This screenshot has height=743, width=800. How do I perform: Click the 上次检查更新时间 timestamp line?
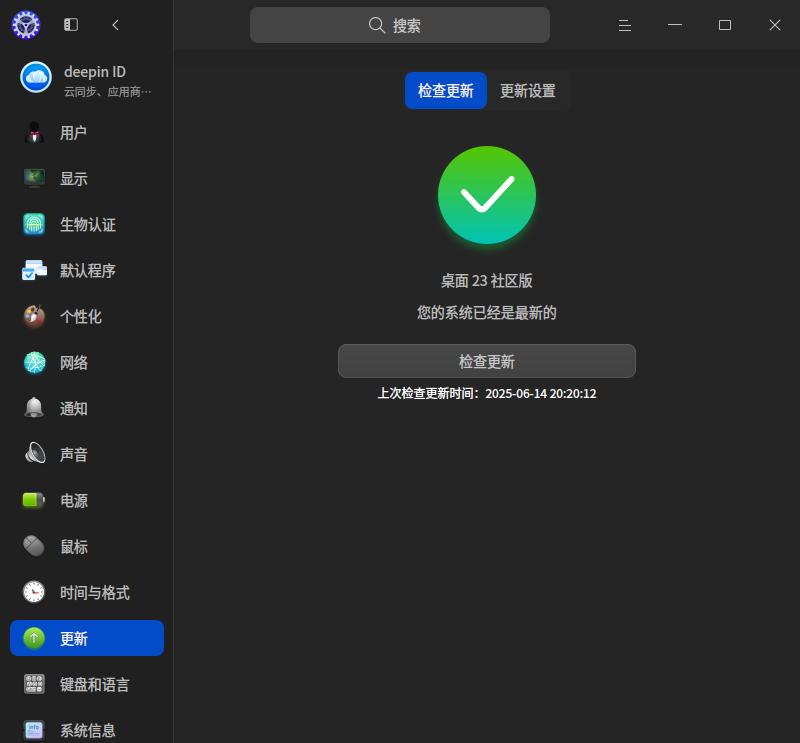(487, 393)
